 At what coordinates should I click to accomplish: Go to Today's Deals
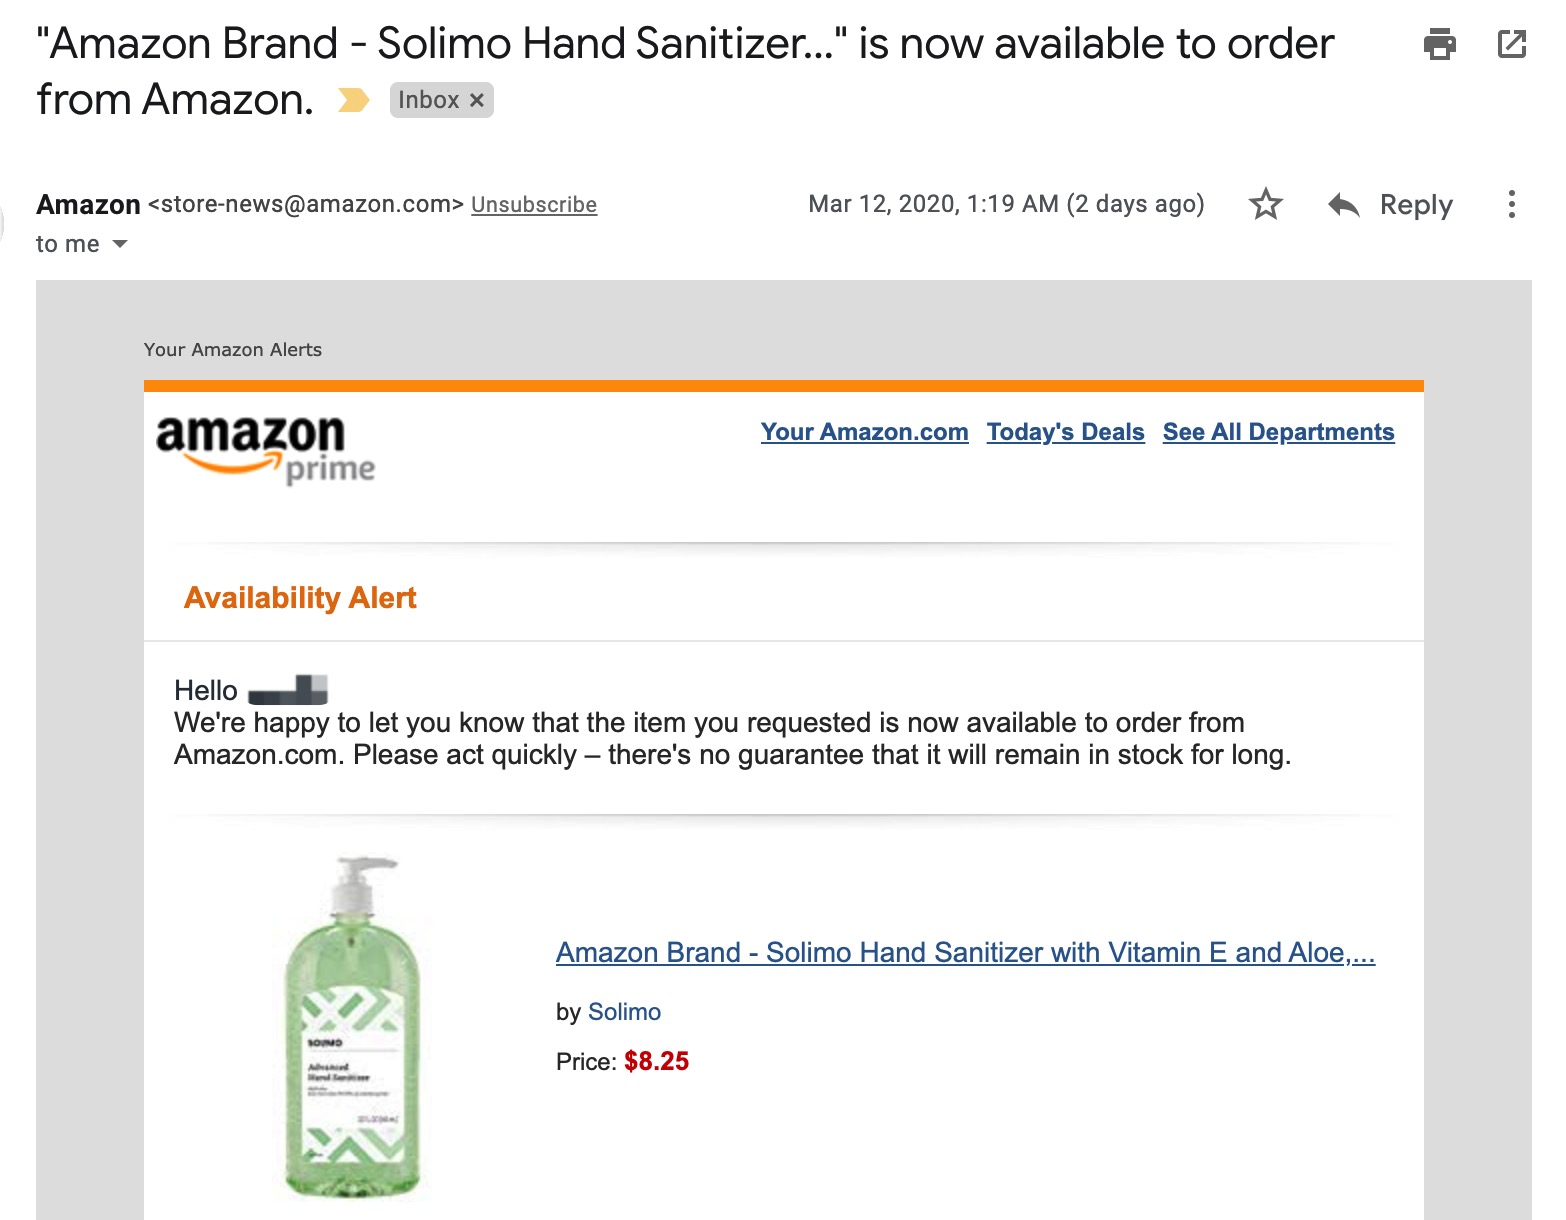coord(1065,432)
